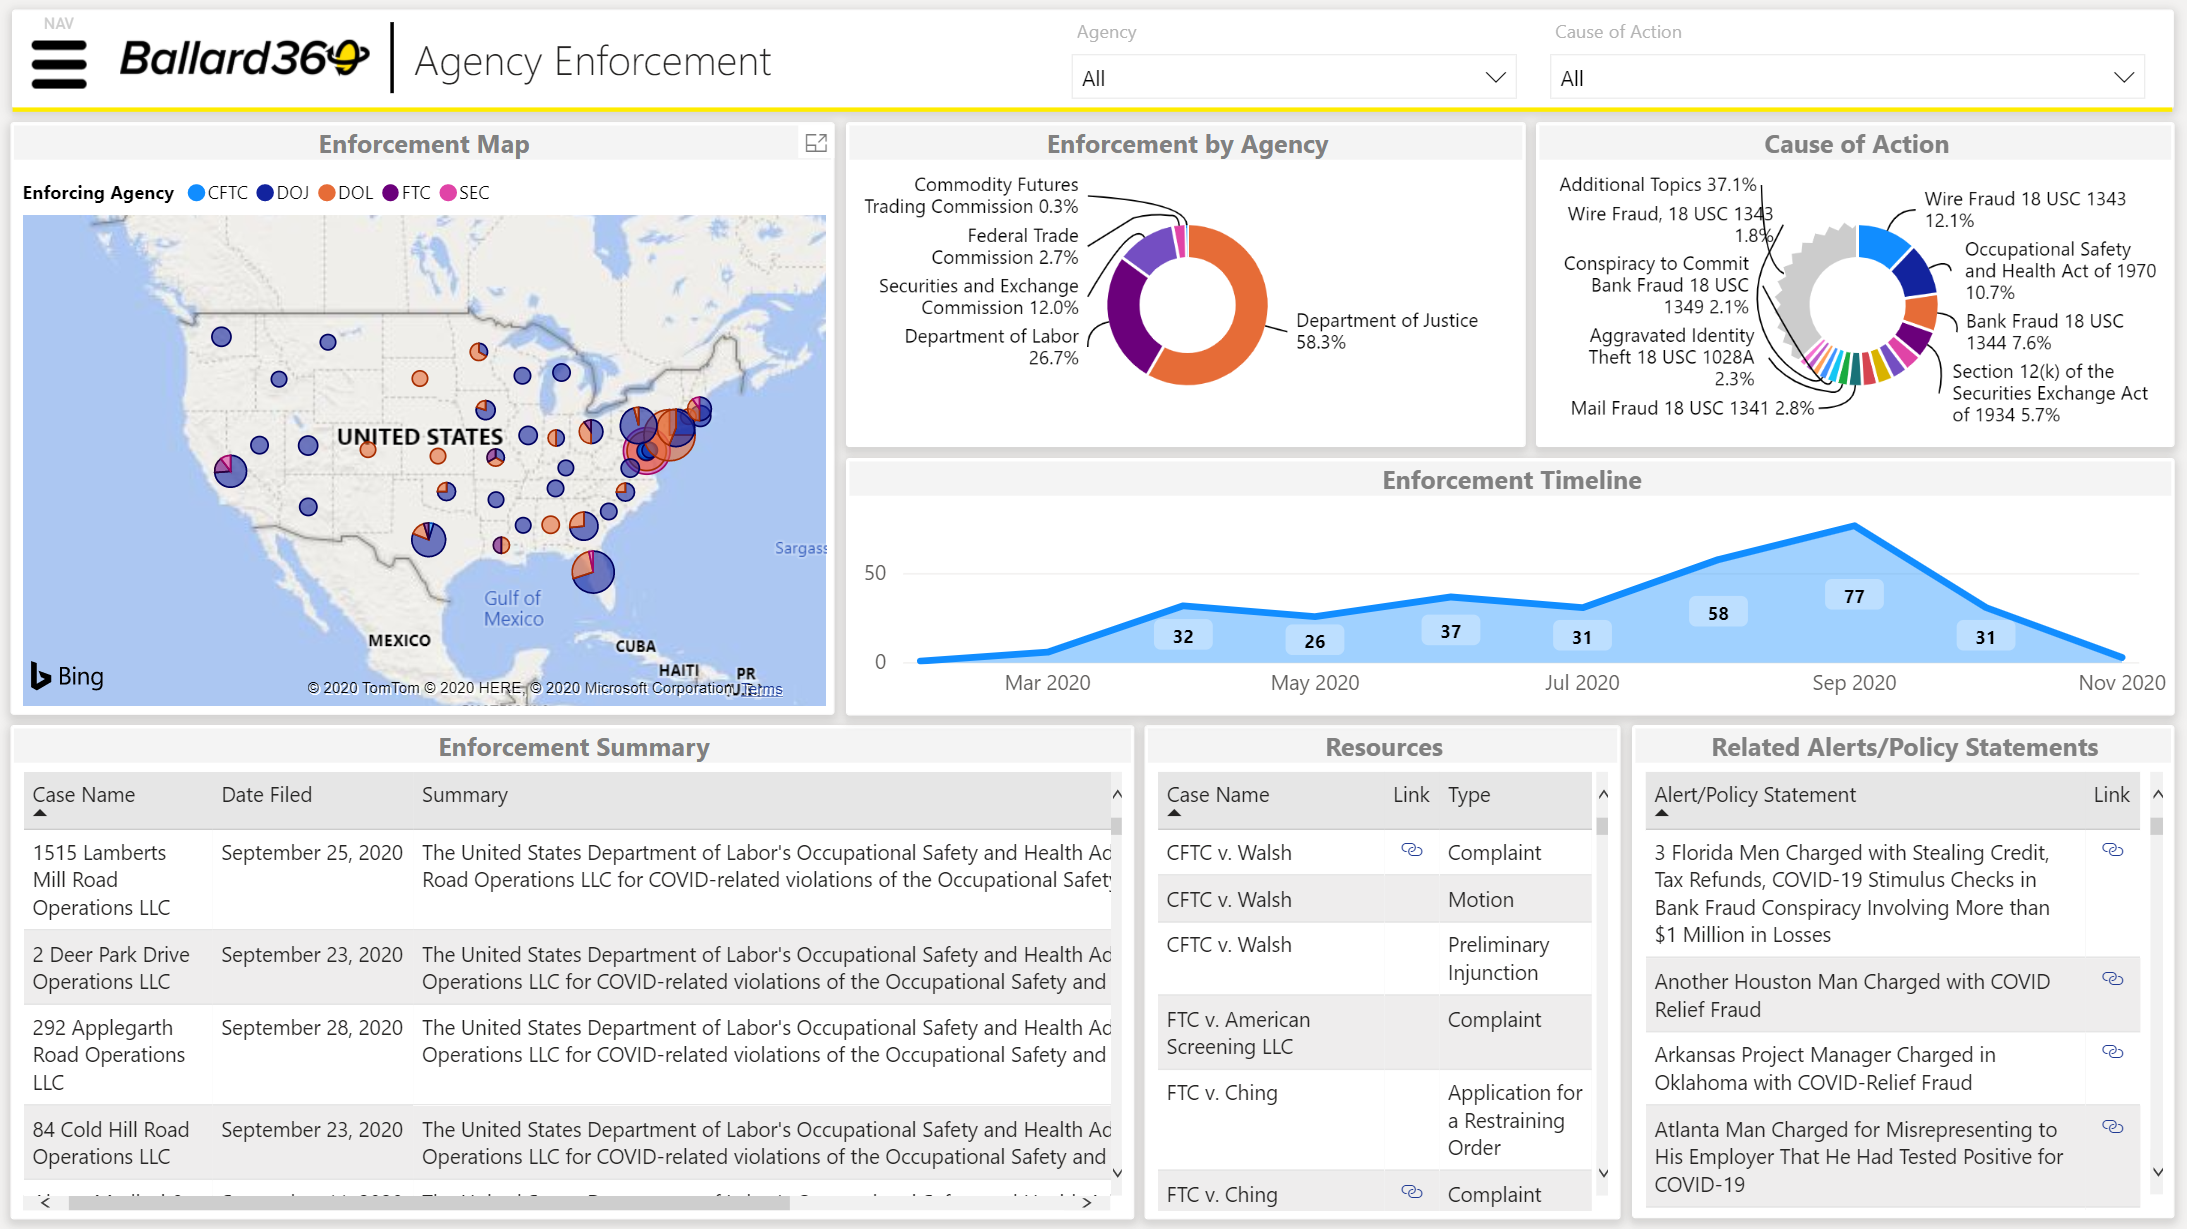Select 1515 Lamberts Mill Road Operations LLC row
The width and height of the screenshot is (2187, 1229).
[567, 880]
